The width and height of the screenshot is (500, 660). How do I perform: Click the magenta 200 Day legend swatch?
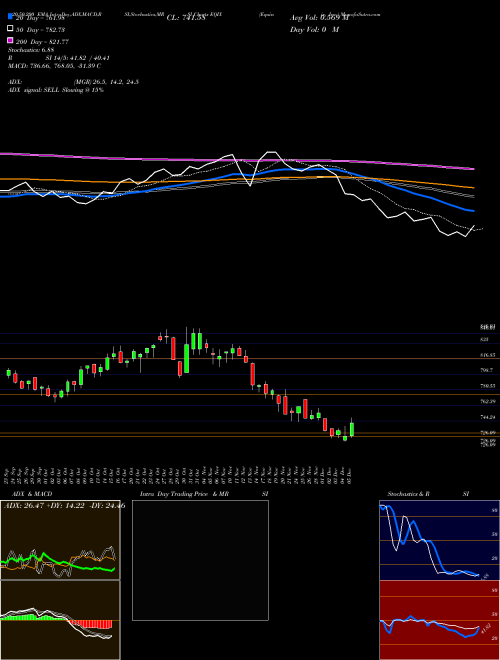(x=11, y=40)
